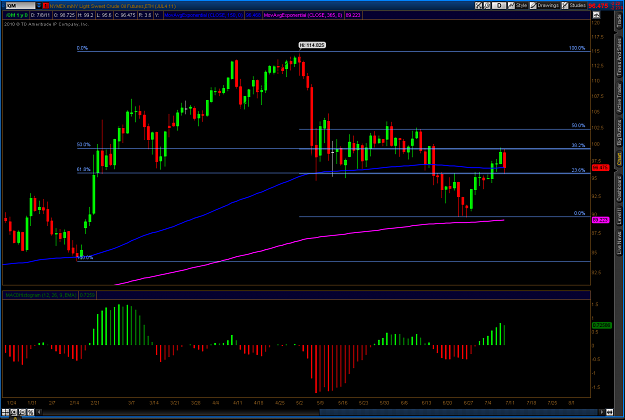Viewport: 625px width, 420px height.
Task: Click the second chart tool icon left of D
Action: coord(487,5)
